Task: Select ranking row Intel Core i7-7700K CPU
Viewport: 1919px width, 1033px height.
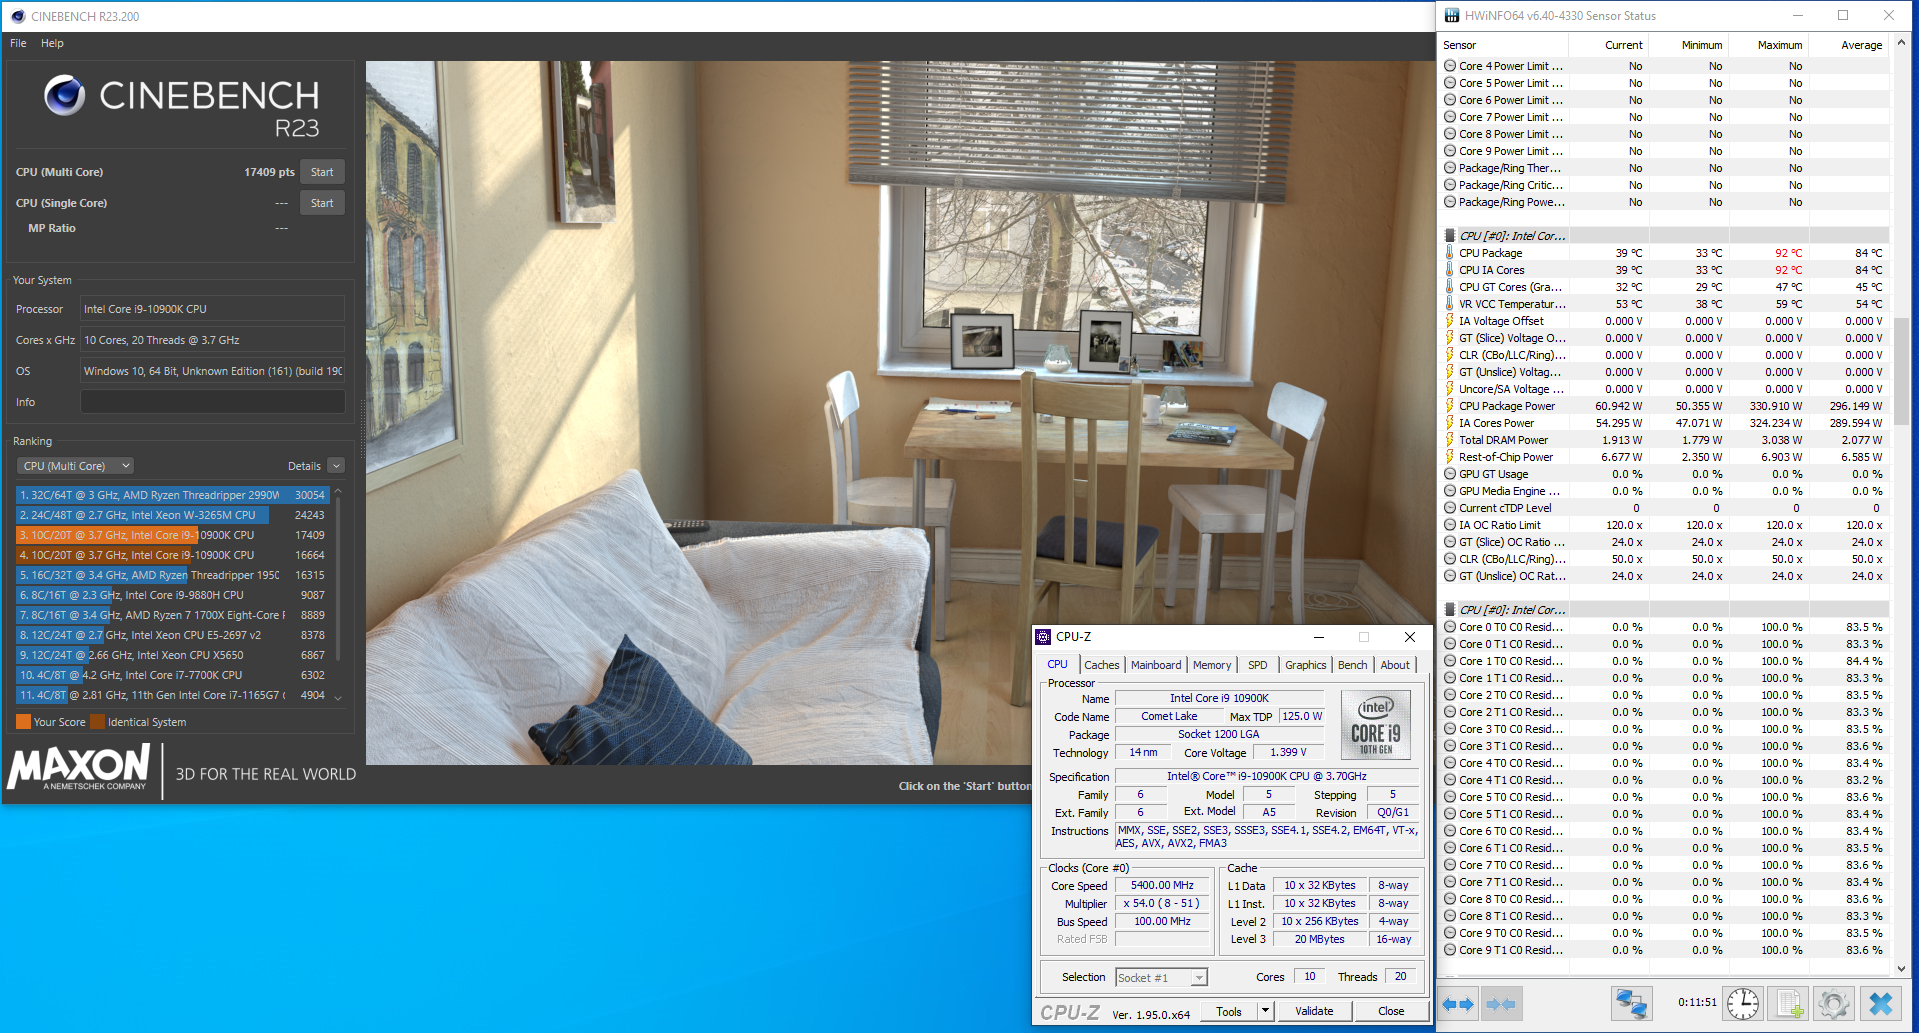Action: (x=172, y=675)
